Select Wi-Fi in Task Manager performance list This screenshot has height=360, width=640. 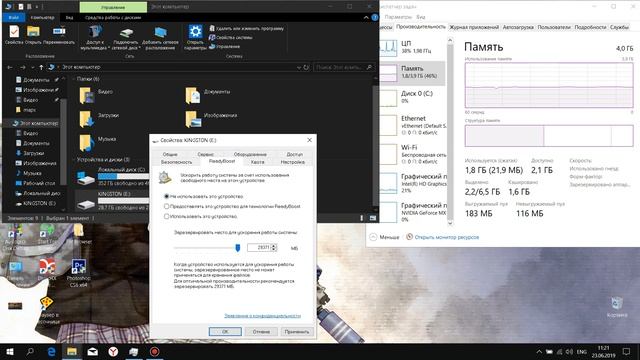point(412,154)
